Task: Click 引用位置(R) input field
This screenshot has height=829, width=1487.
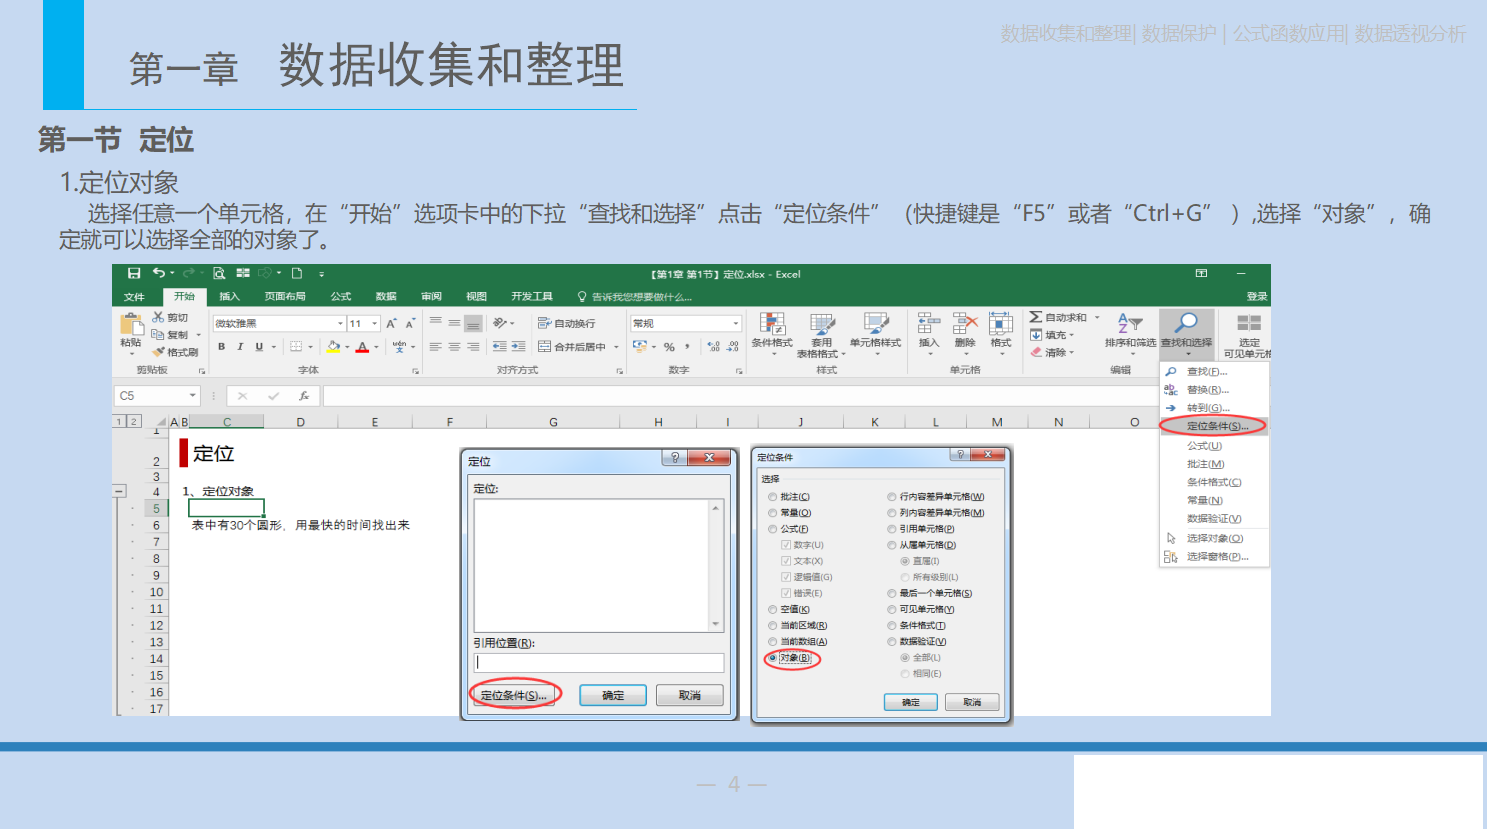Action: point(598,662)
